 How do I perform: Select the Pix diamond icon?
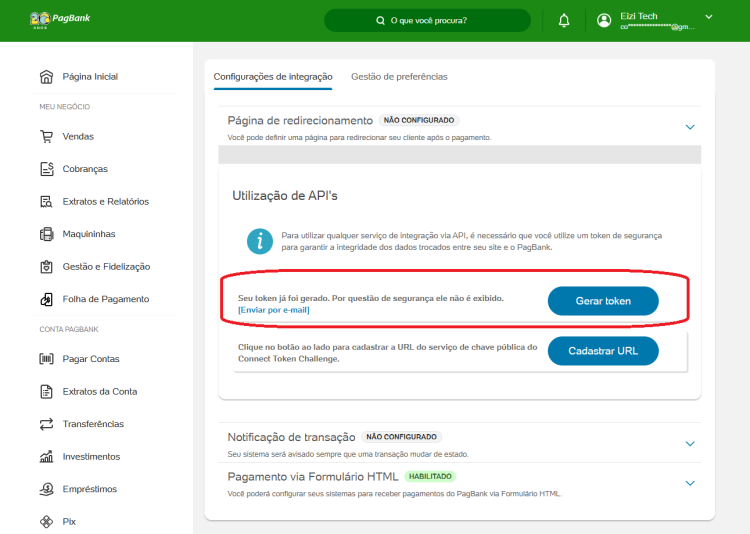46,522
